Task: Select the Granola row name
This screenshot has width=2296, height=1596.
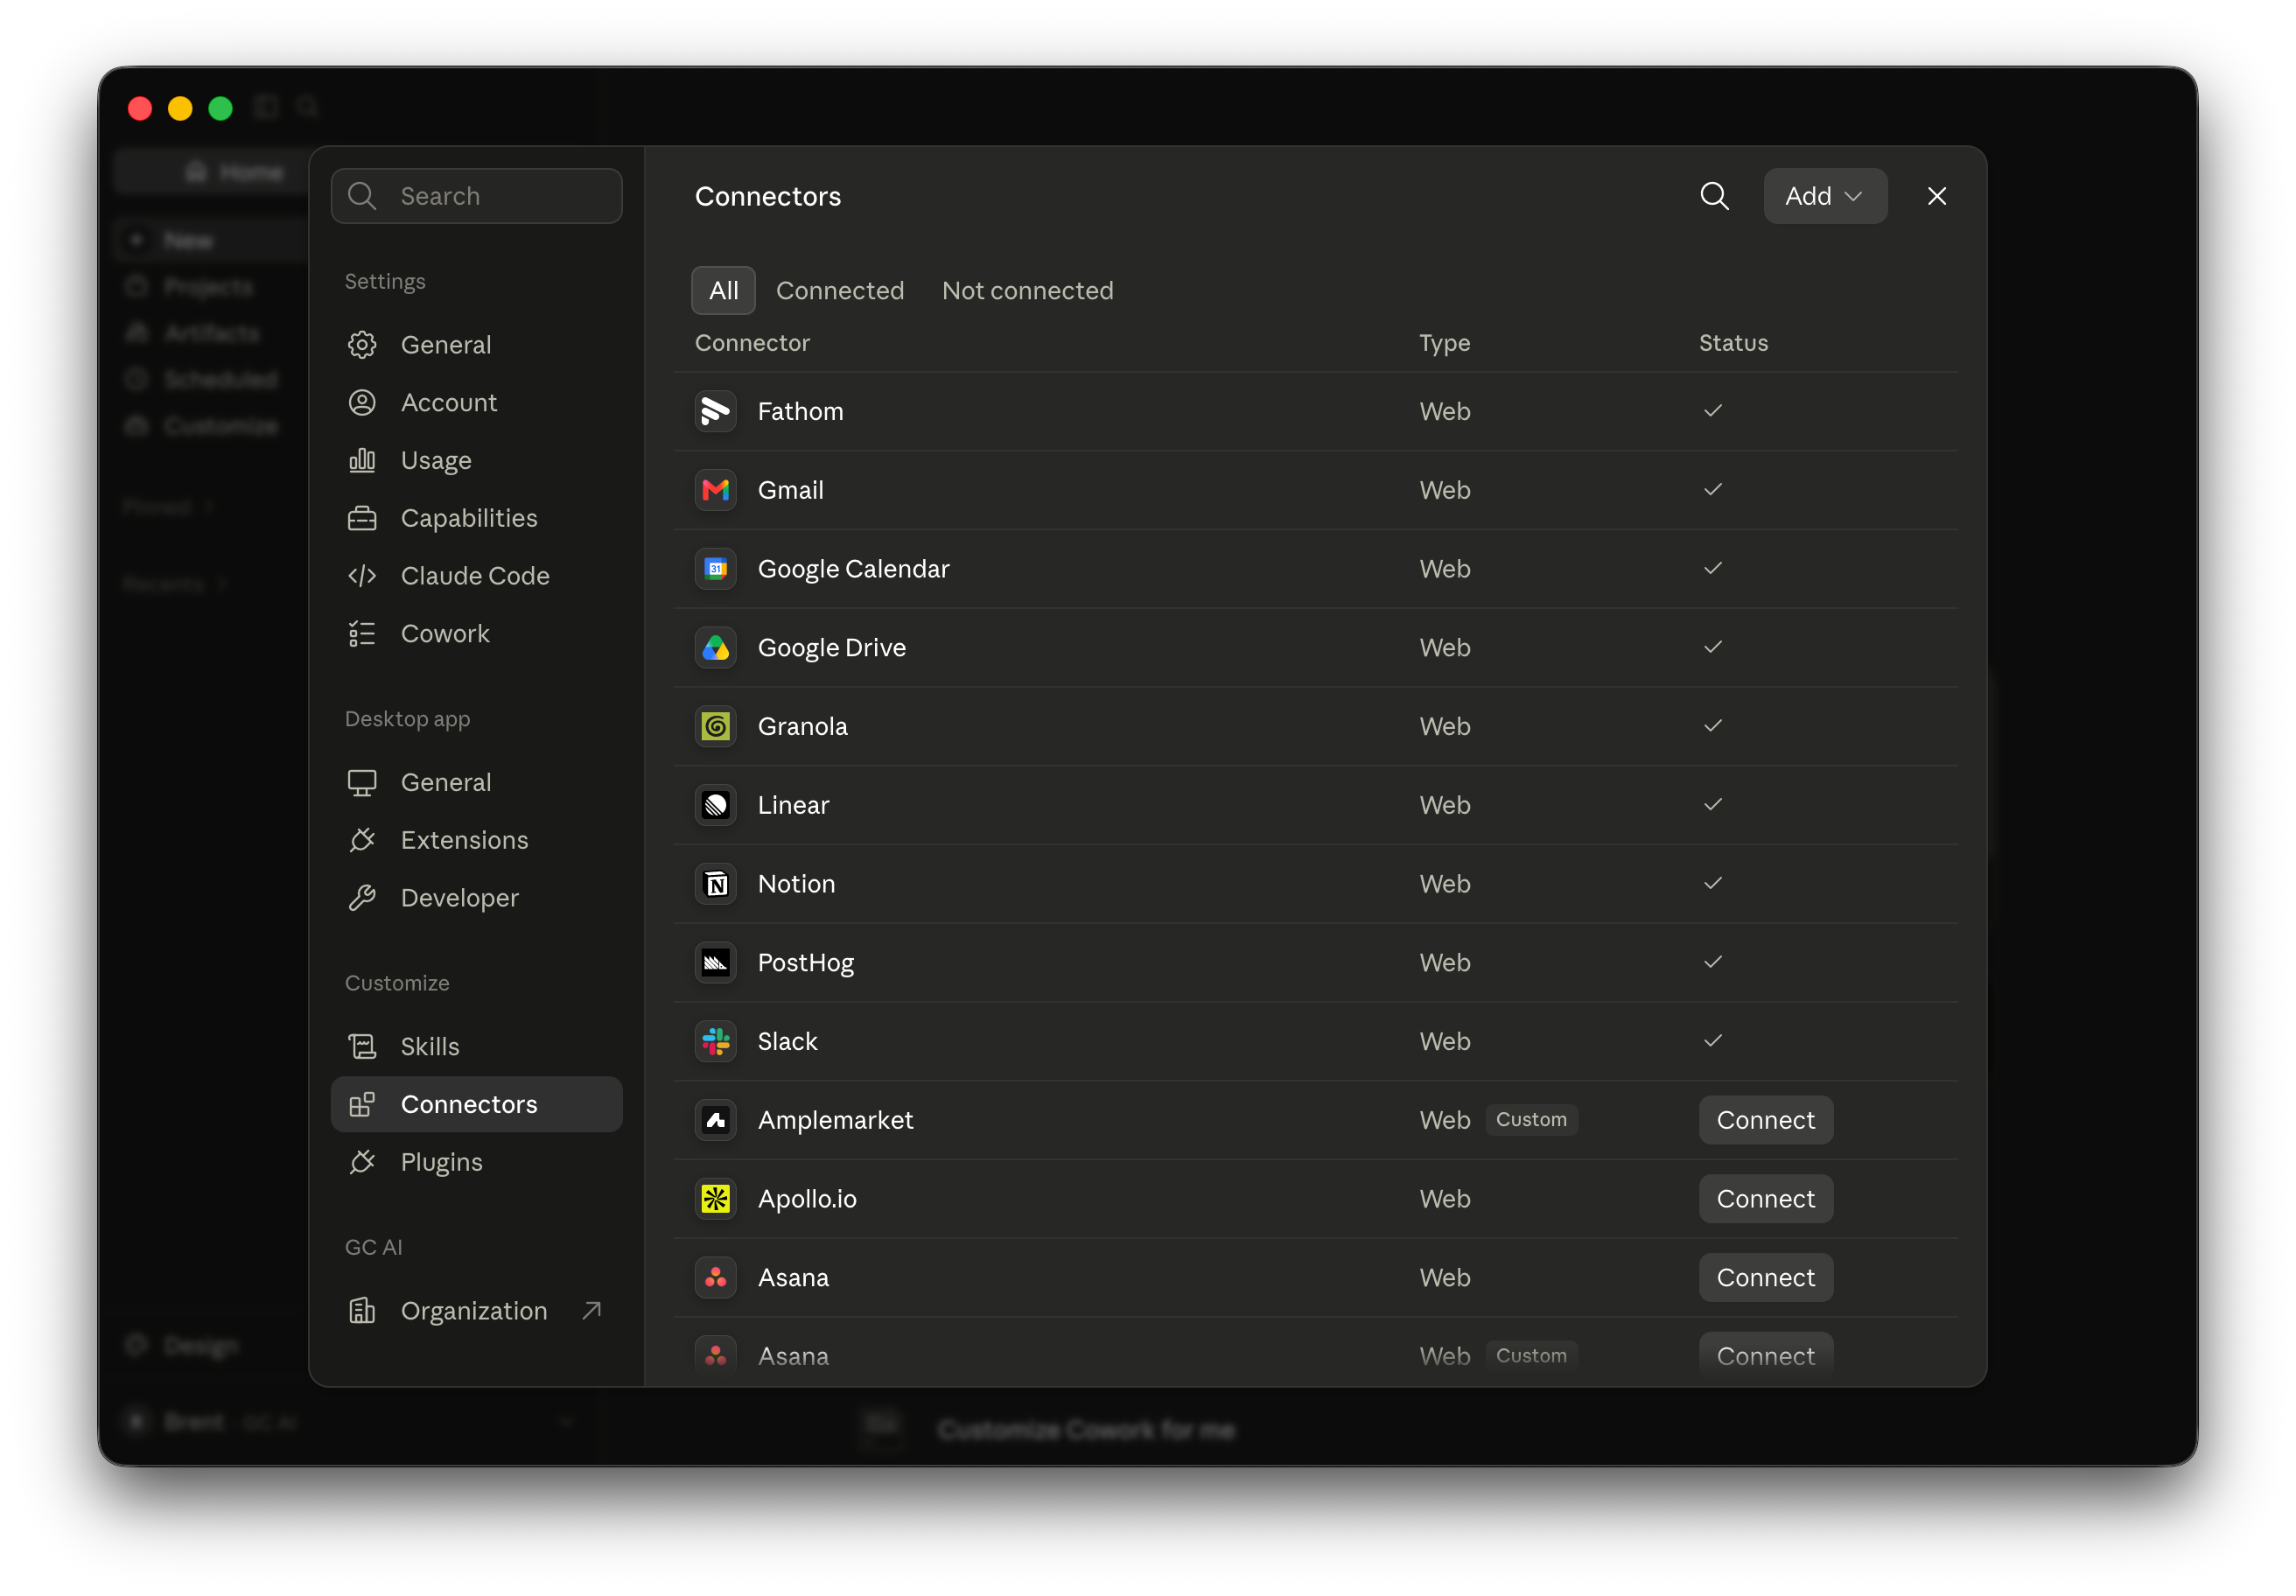Action: (x=802, y=726)
